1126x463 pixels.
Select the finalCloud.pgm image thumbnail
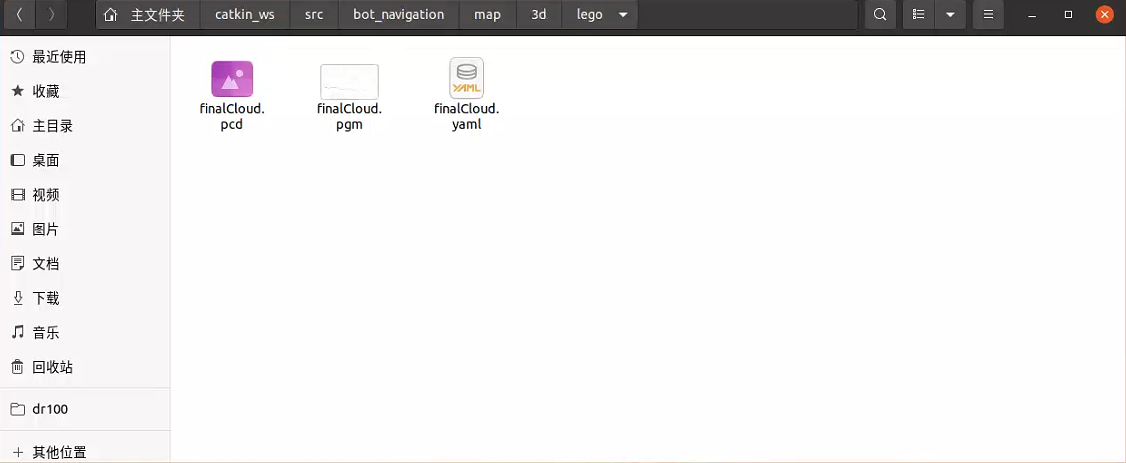[349, 82]
